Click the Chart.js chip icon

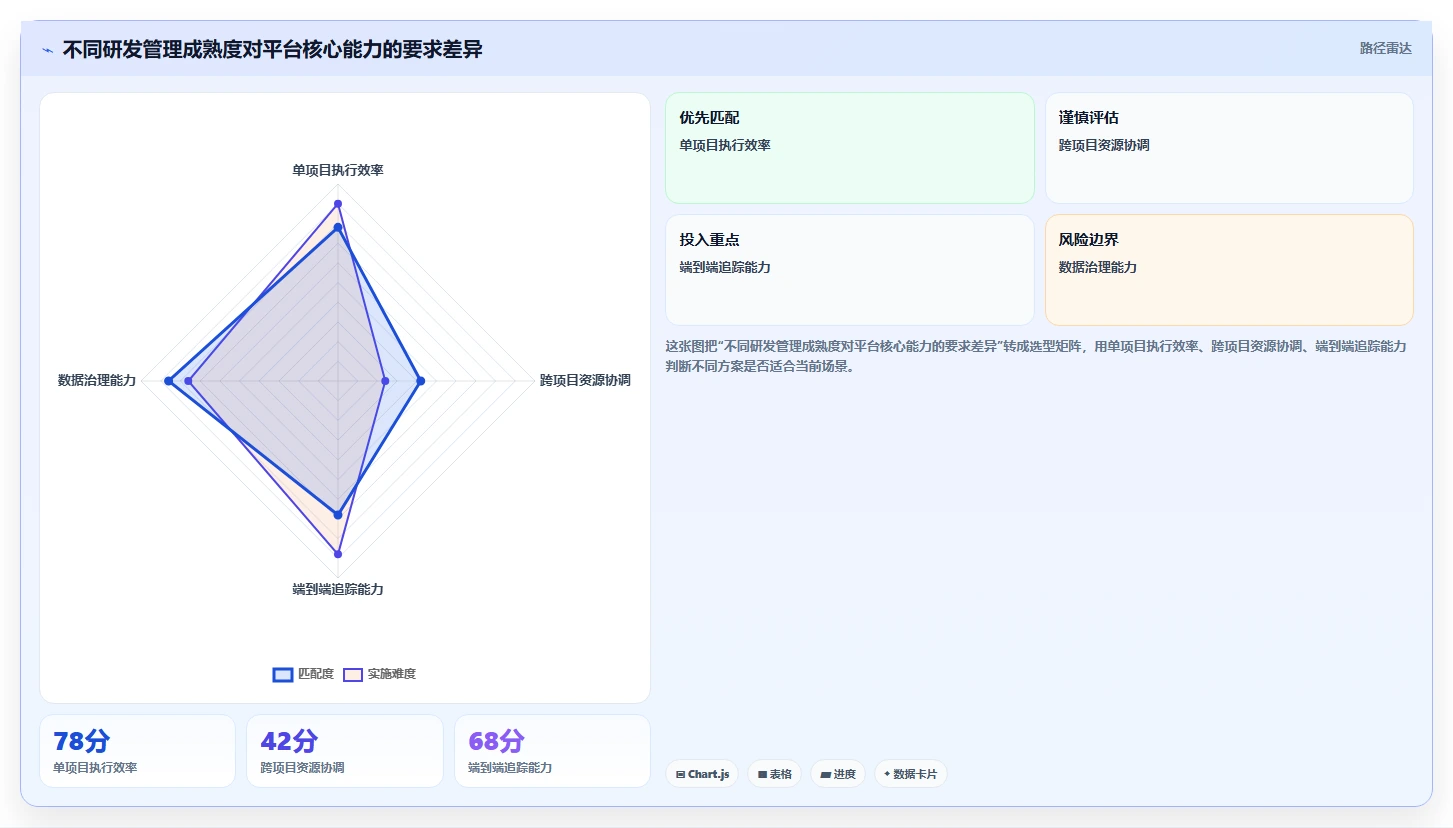[680, 774]
